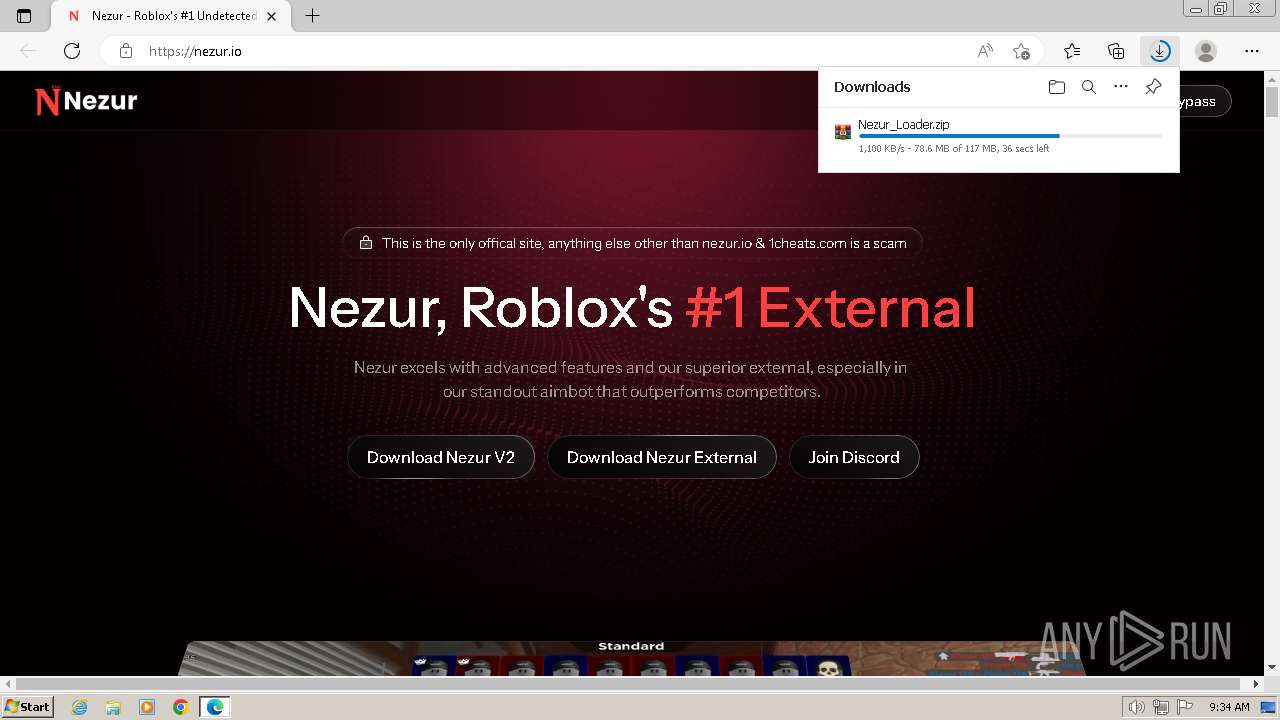
Task: Click Download Nezur V2 button
Action: coord(441,457)
